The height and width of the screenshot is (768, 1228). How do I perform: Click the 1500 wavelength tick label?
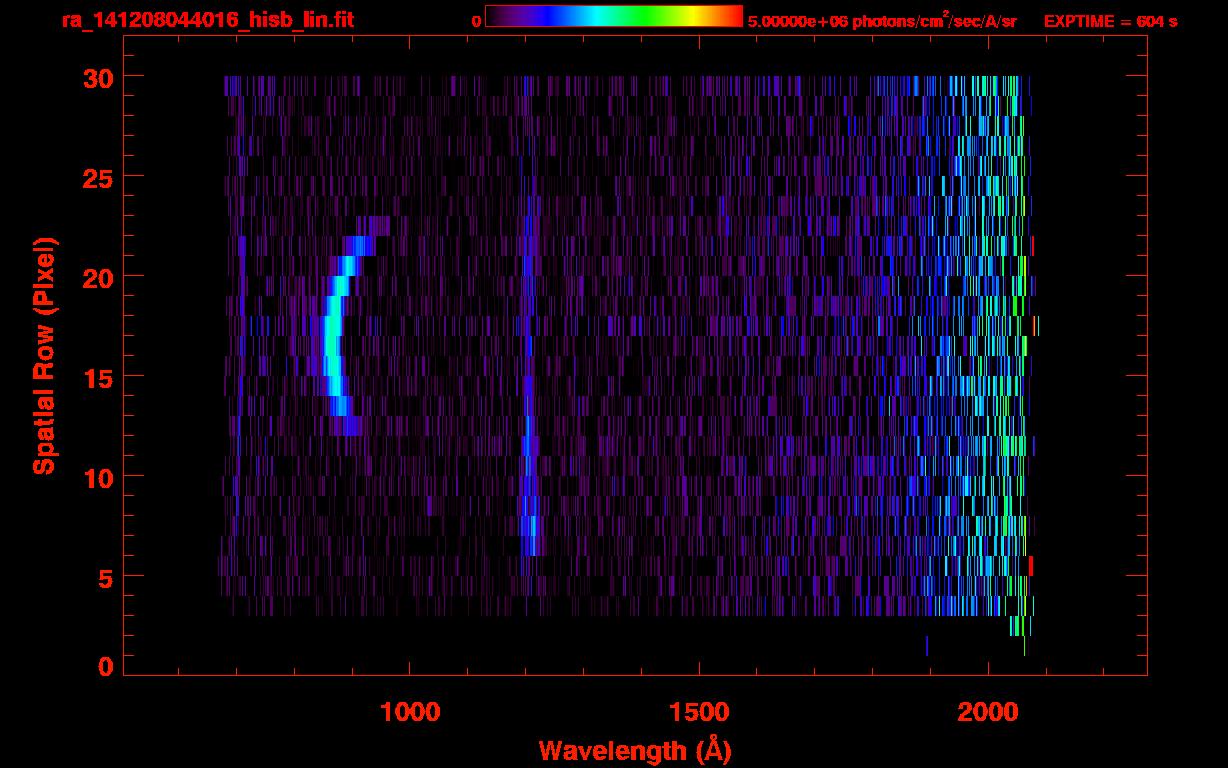tap(699, 712)
